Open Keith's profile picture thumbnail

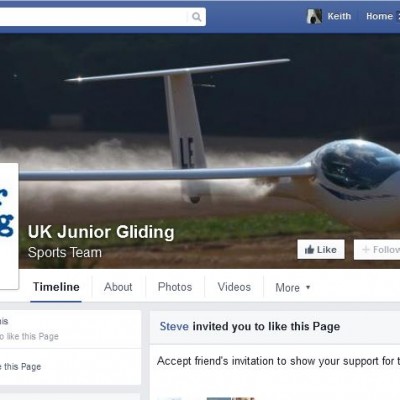coord(314,16)
